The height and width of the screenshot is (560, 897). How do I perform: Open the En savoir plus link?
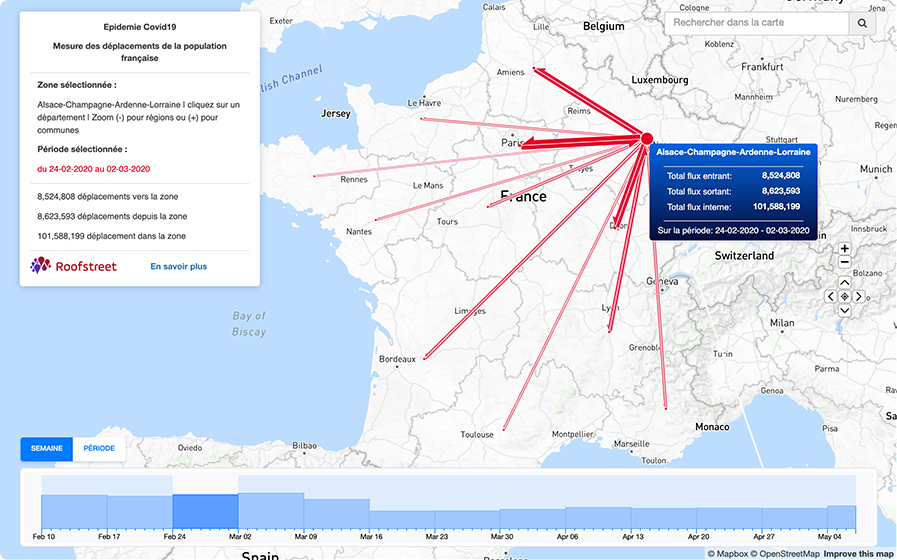178,267
